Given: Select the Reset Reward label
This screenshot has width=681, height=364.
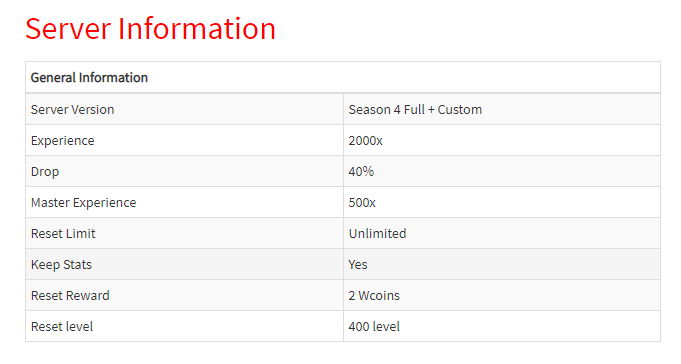Looking at the screenshot, I should click(x=70, y=296).
